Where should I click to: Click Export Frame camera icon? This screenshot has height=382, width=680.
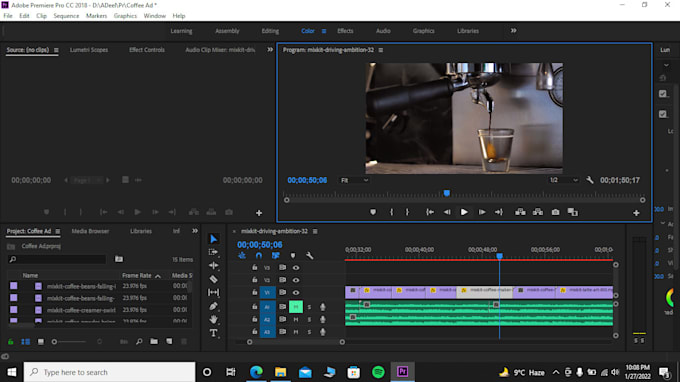[x=555, y=212]
